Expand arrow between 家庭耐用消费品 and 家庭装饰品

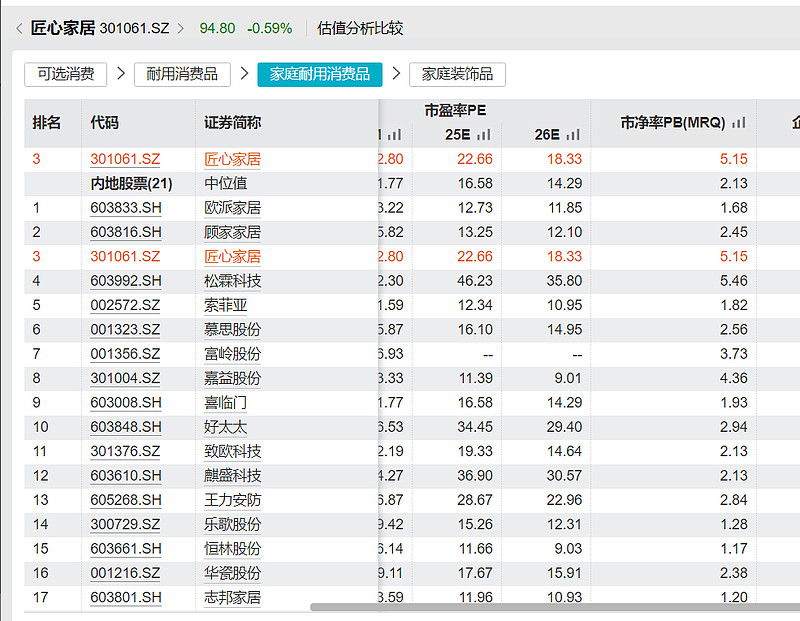pos(396,74)
